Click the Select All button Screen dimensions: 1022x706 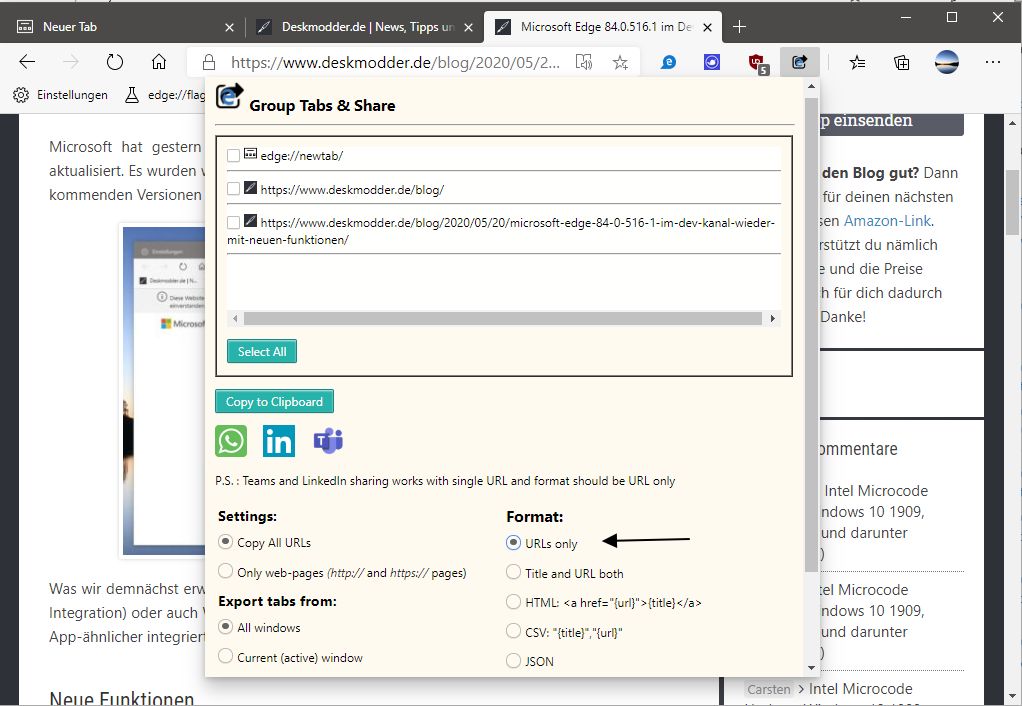[x=262, y=351]
